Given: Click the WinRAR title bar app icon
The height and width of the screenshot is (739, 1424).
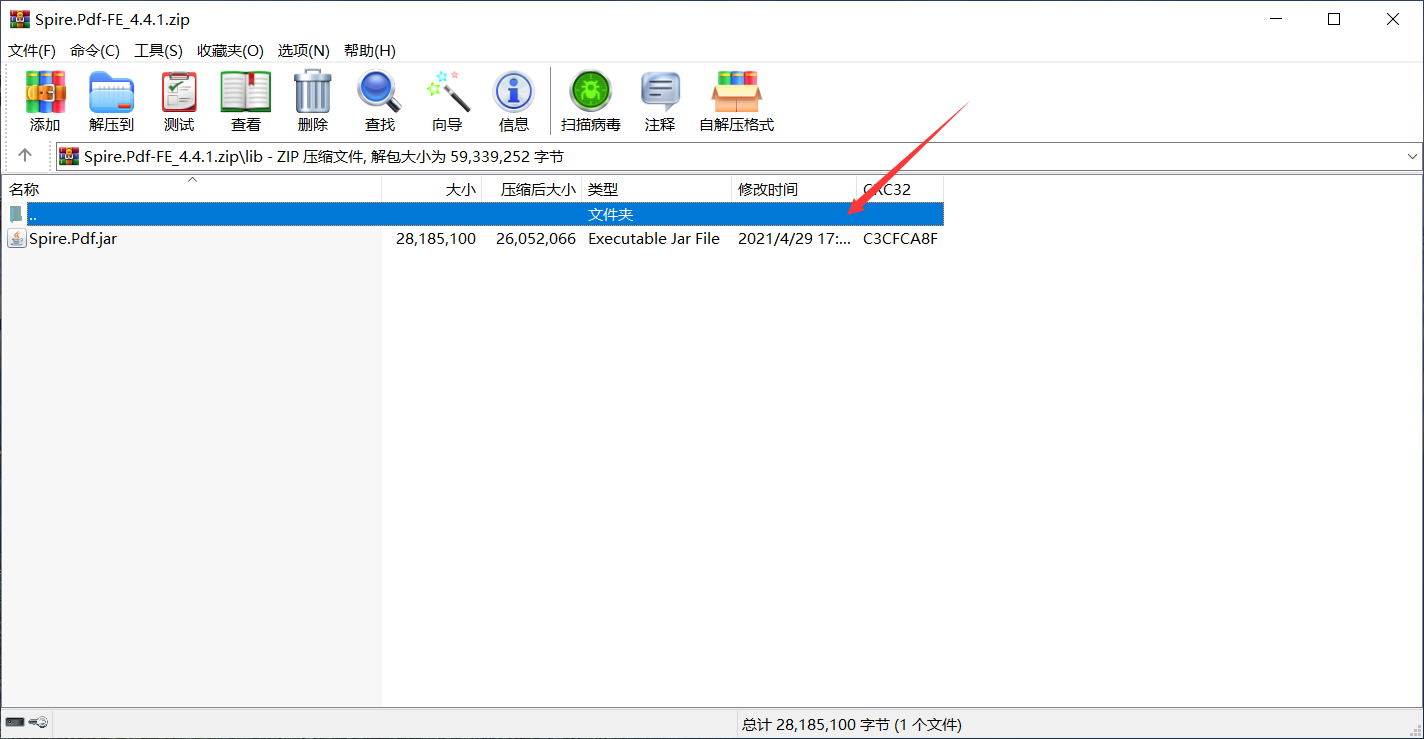Looking at the screenshot, I should pos(18,19).
